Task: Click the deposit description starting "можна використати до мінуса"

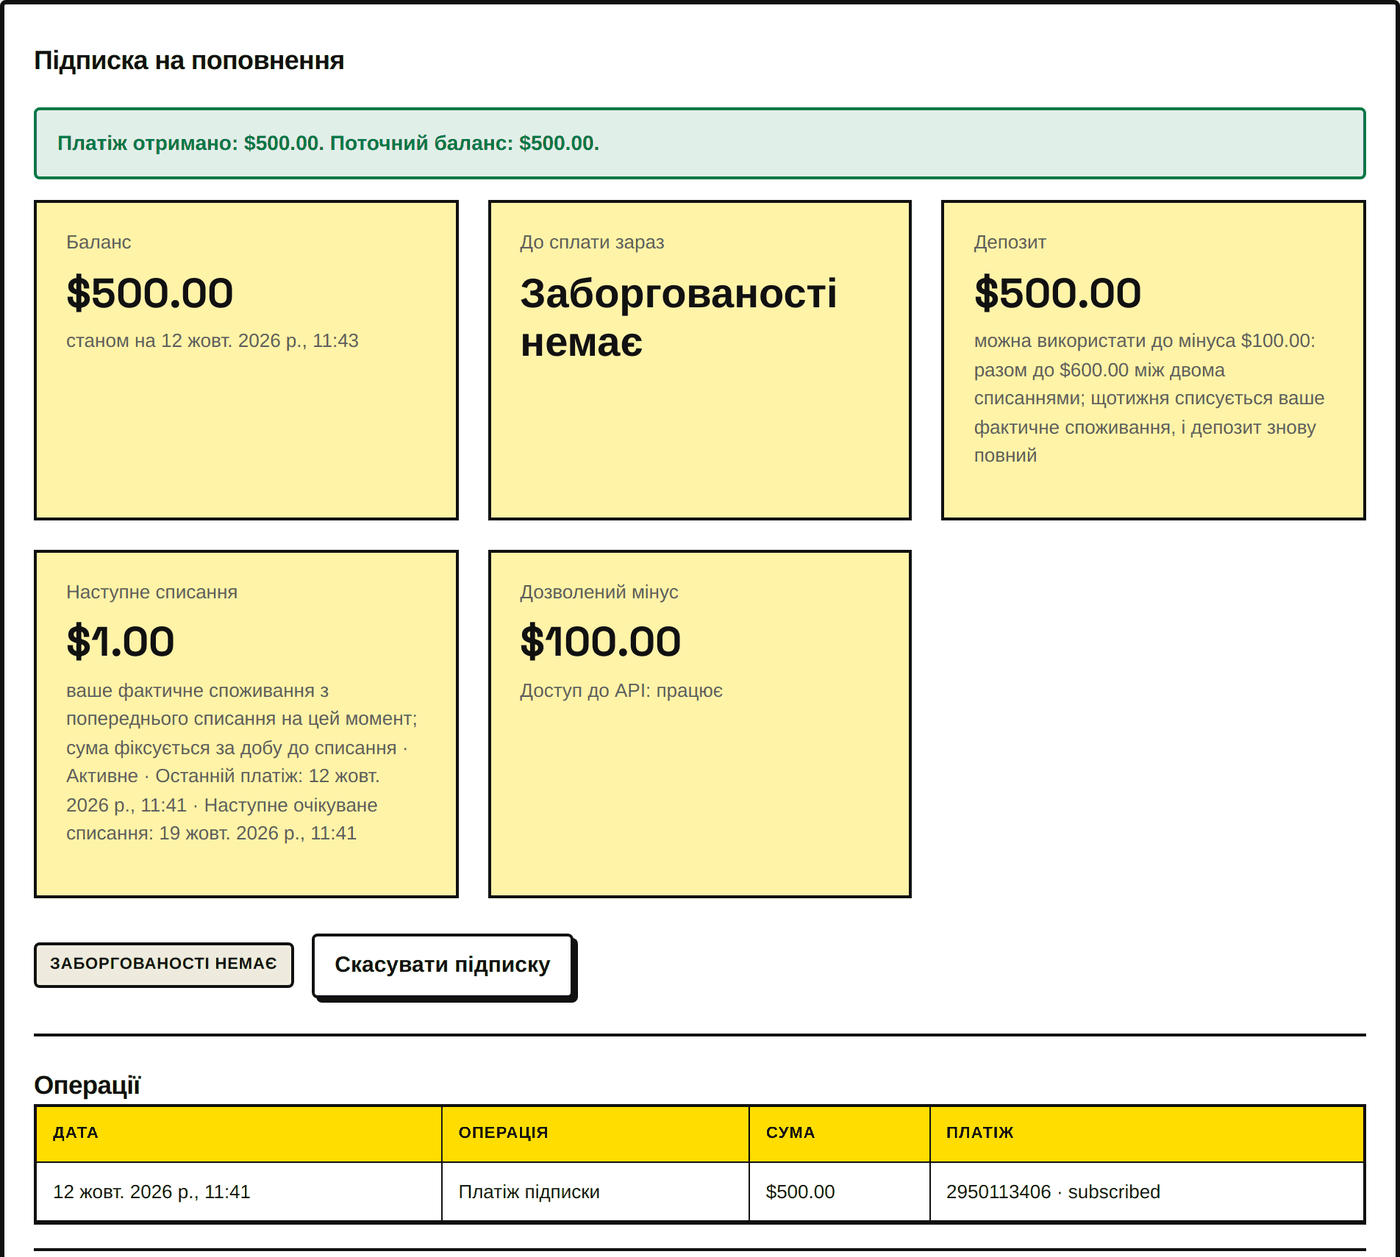Action: pyautogui.click(x=1150, y=398)
